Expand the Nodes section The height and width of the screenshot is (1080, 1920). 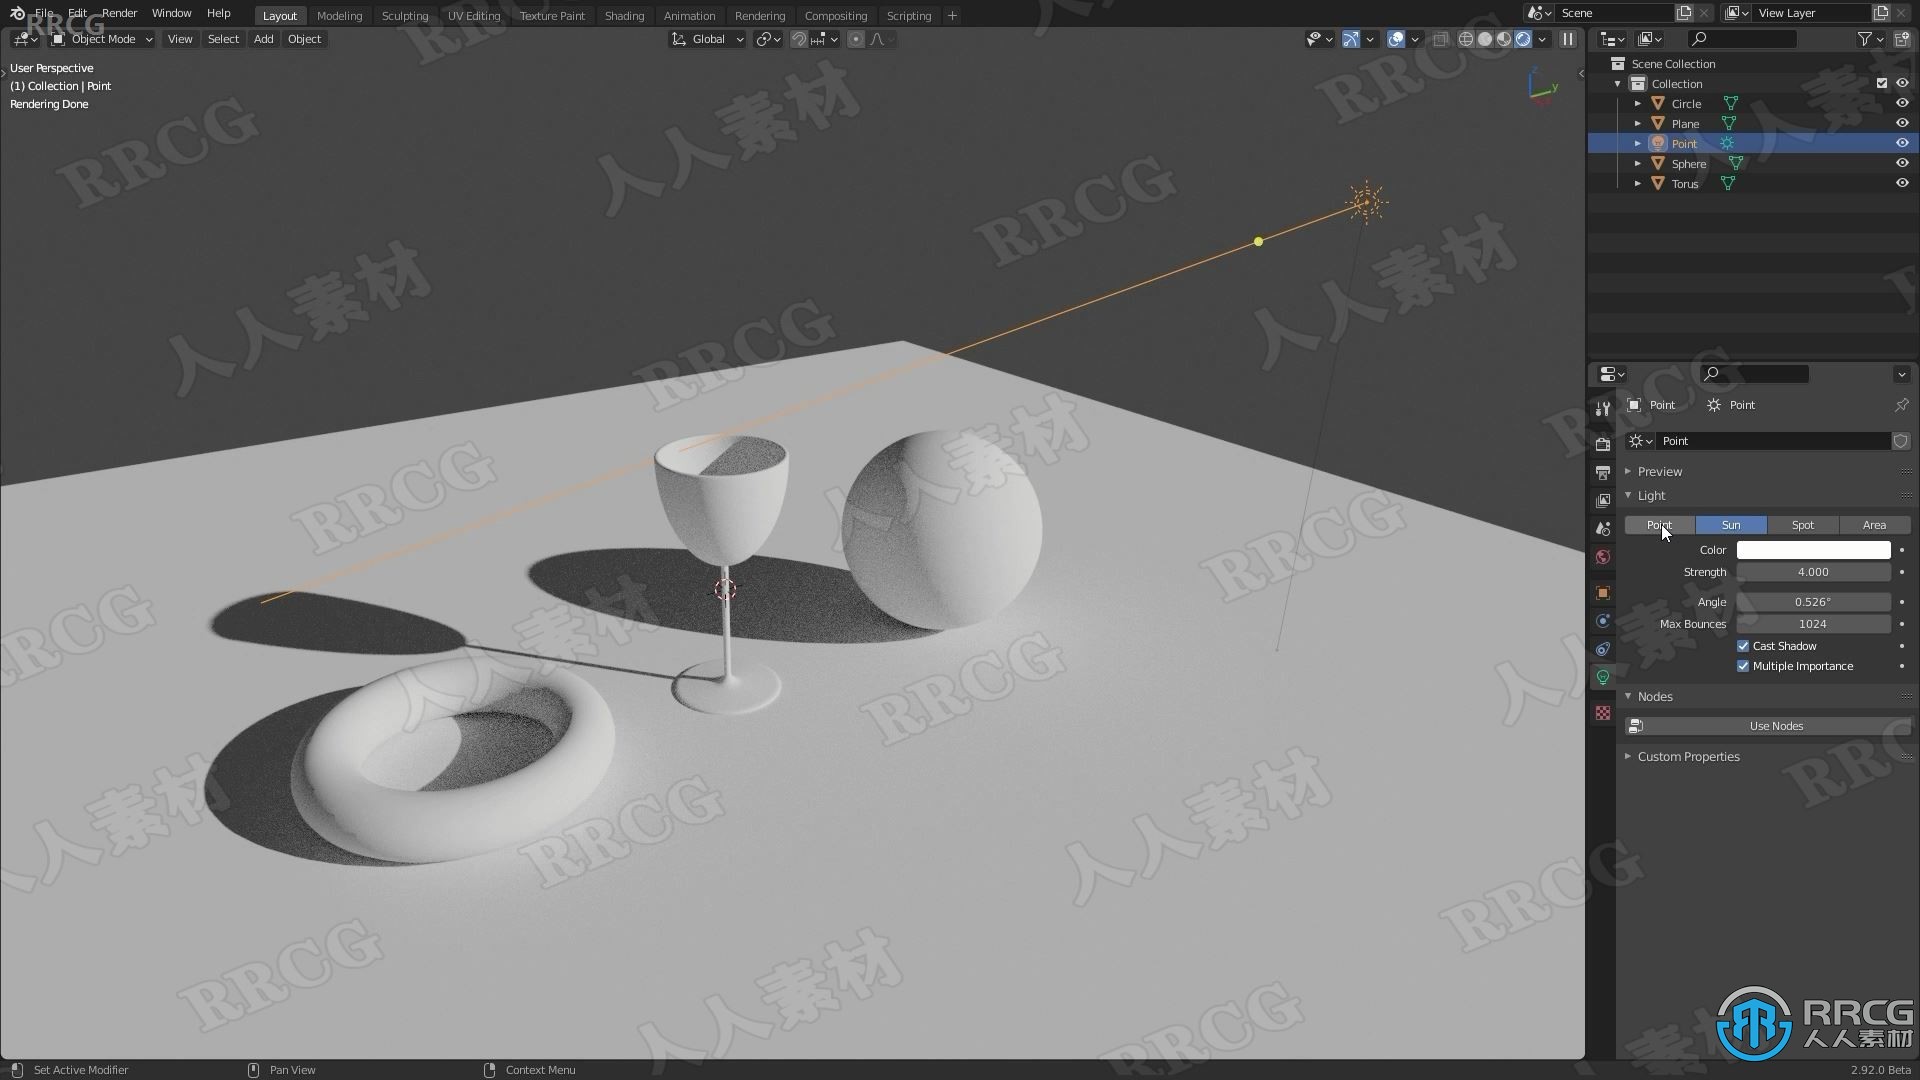tap(1654, 695)
